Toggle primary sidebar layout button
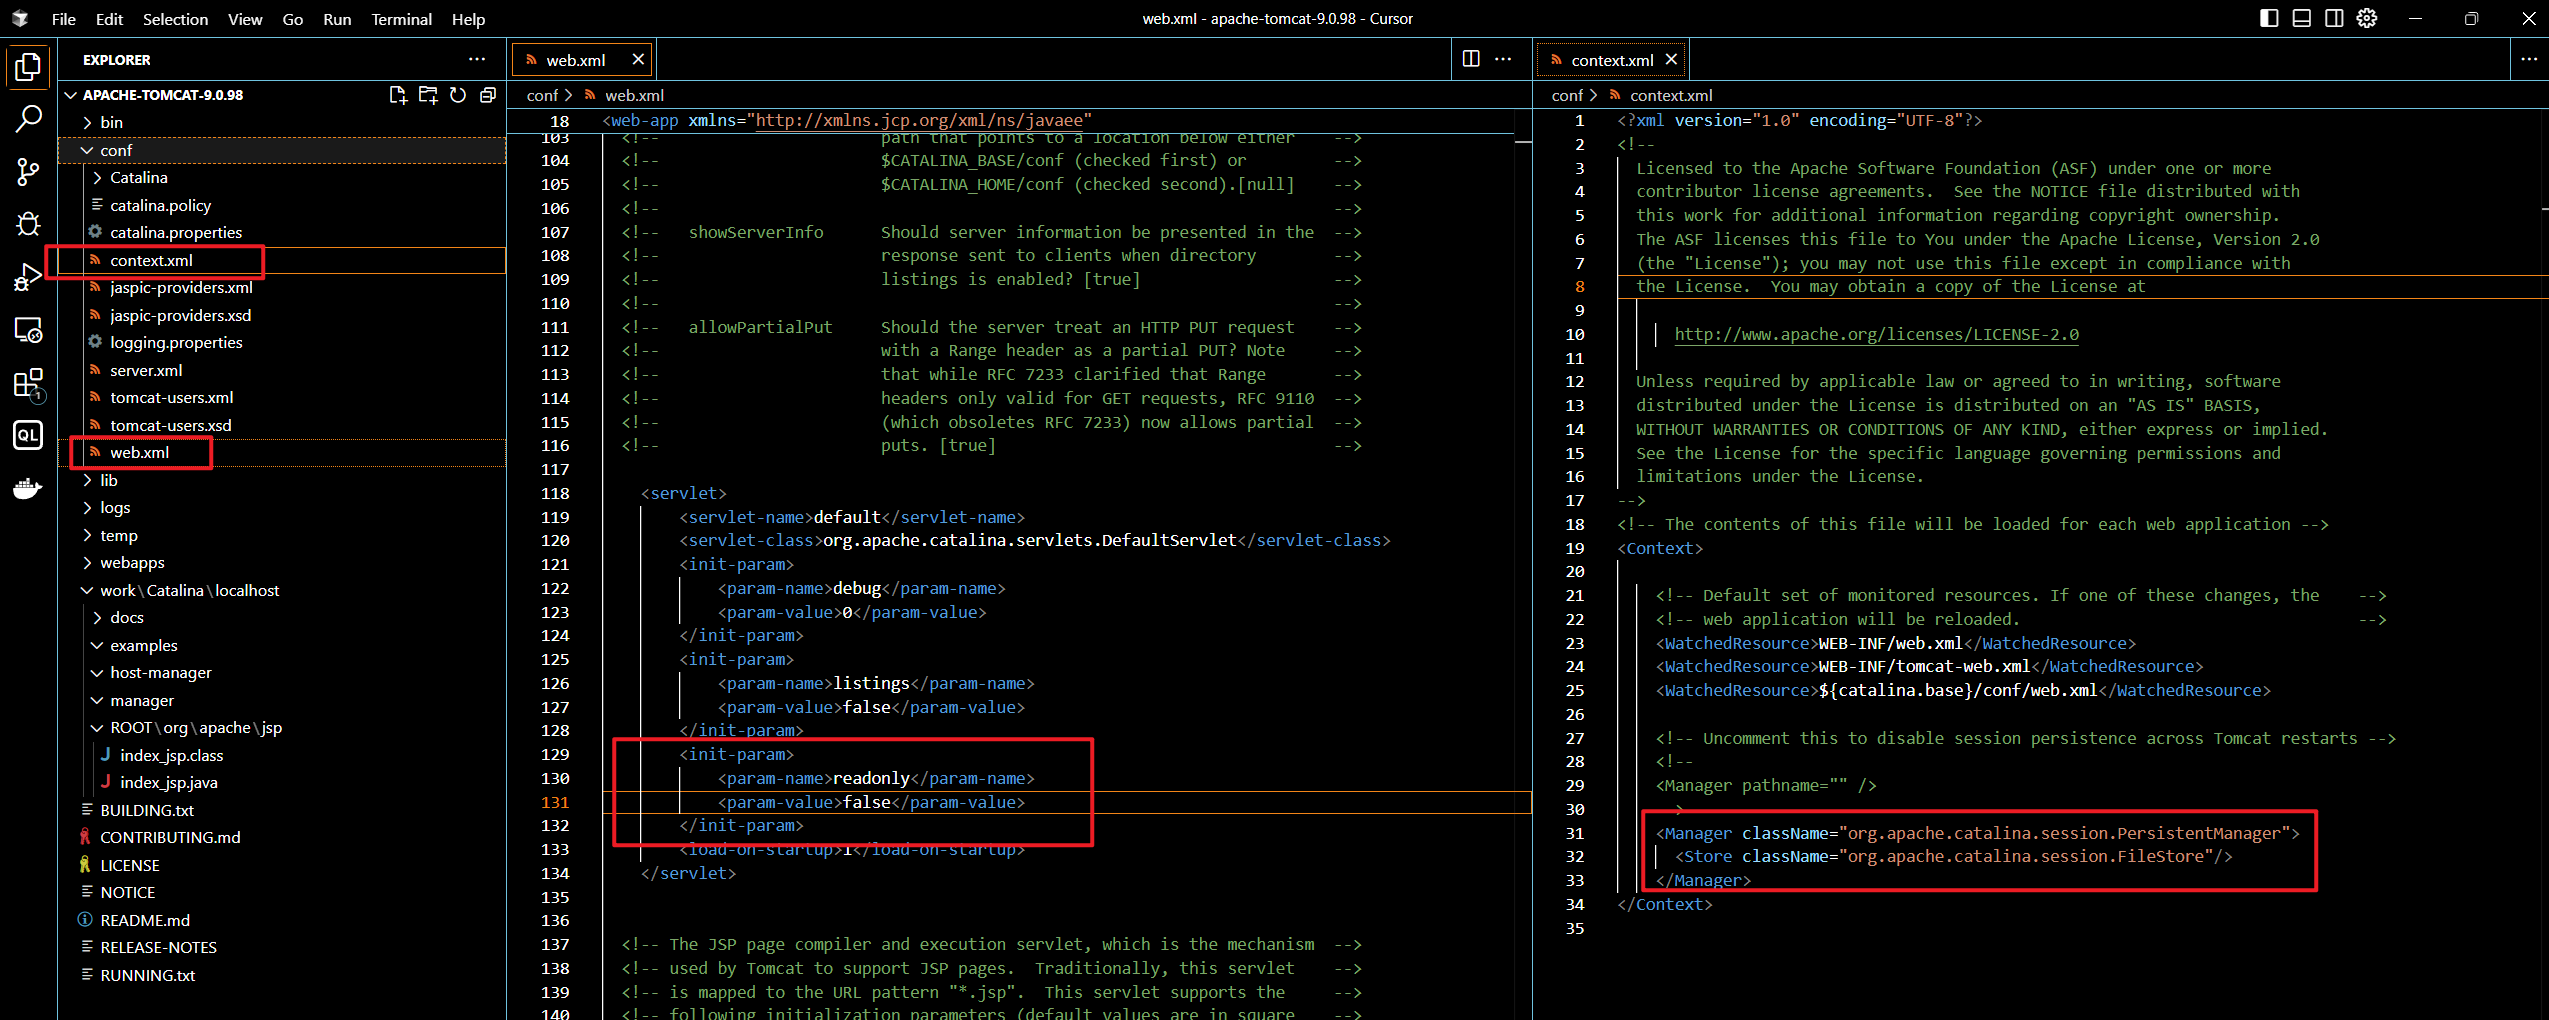 (2269, 18)
